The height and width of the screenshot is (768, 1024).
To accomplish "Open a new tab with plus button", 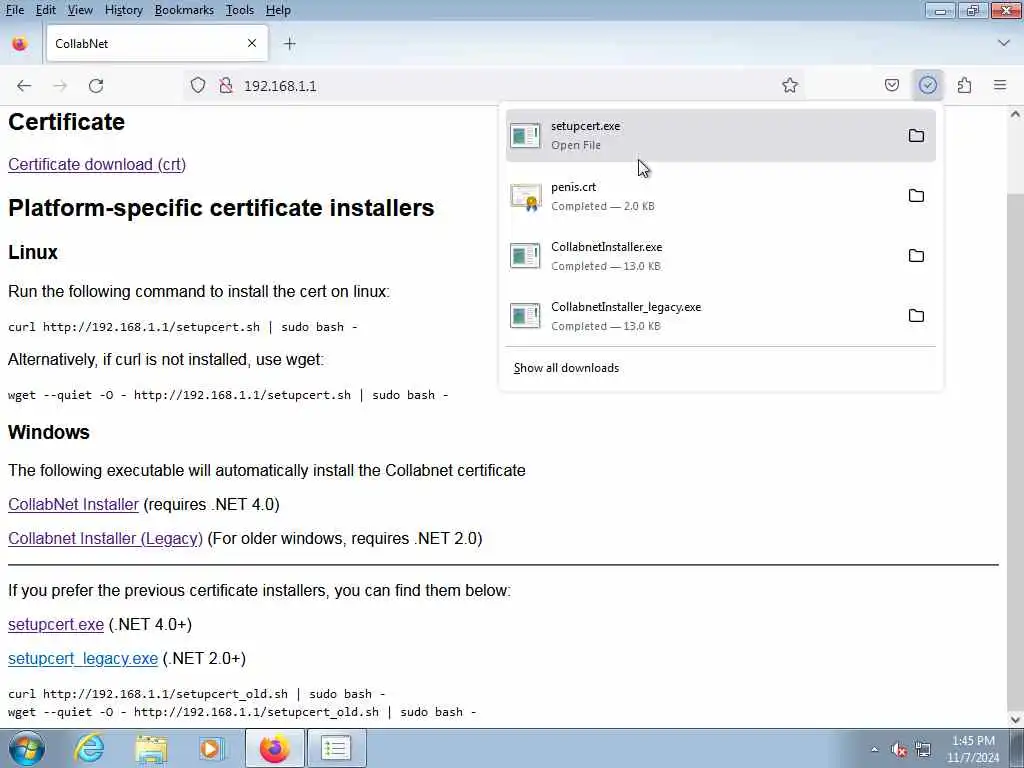I will click(290, 44).
